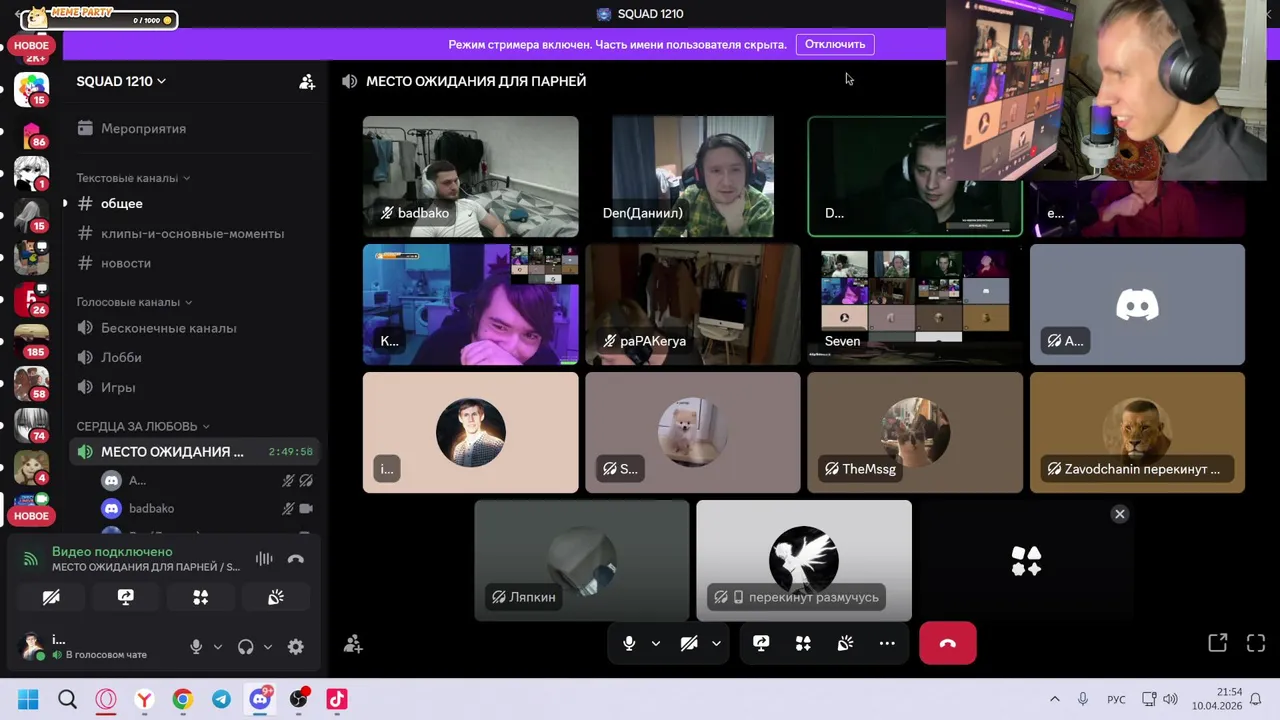Open MEME PARTY quest progress bar
1280x720 pixels.
click(100, 17)
